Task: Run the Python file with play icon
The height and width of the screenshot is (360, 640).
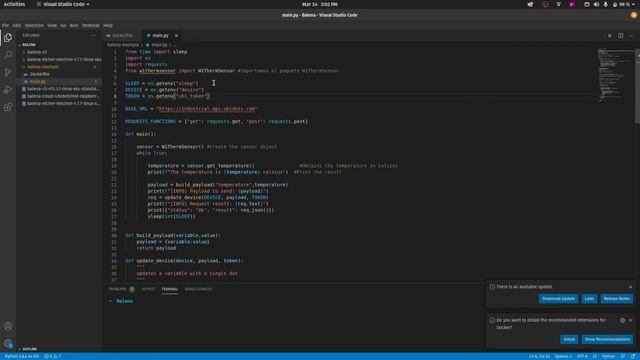Action: point(610,36)
